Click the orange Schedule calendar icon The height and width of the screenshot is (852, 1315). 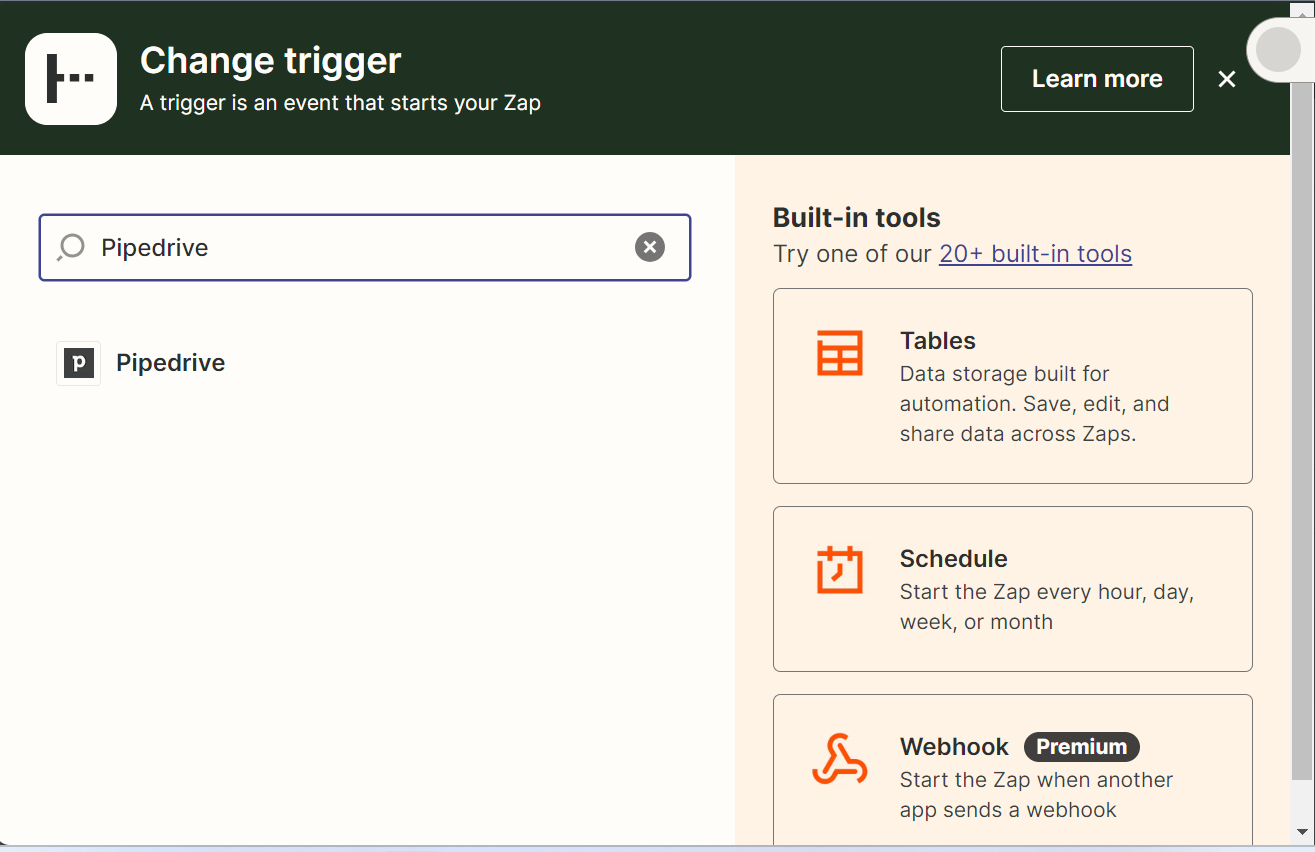point(839,570)
